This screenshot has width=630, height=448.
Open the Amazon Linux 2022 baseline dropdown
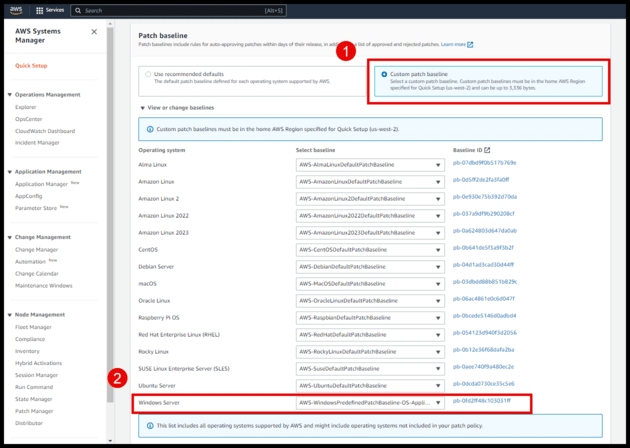point(370,216)
